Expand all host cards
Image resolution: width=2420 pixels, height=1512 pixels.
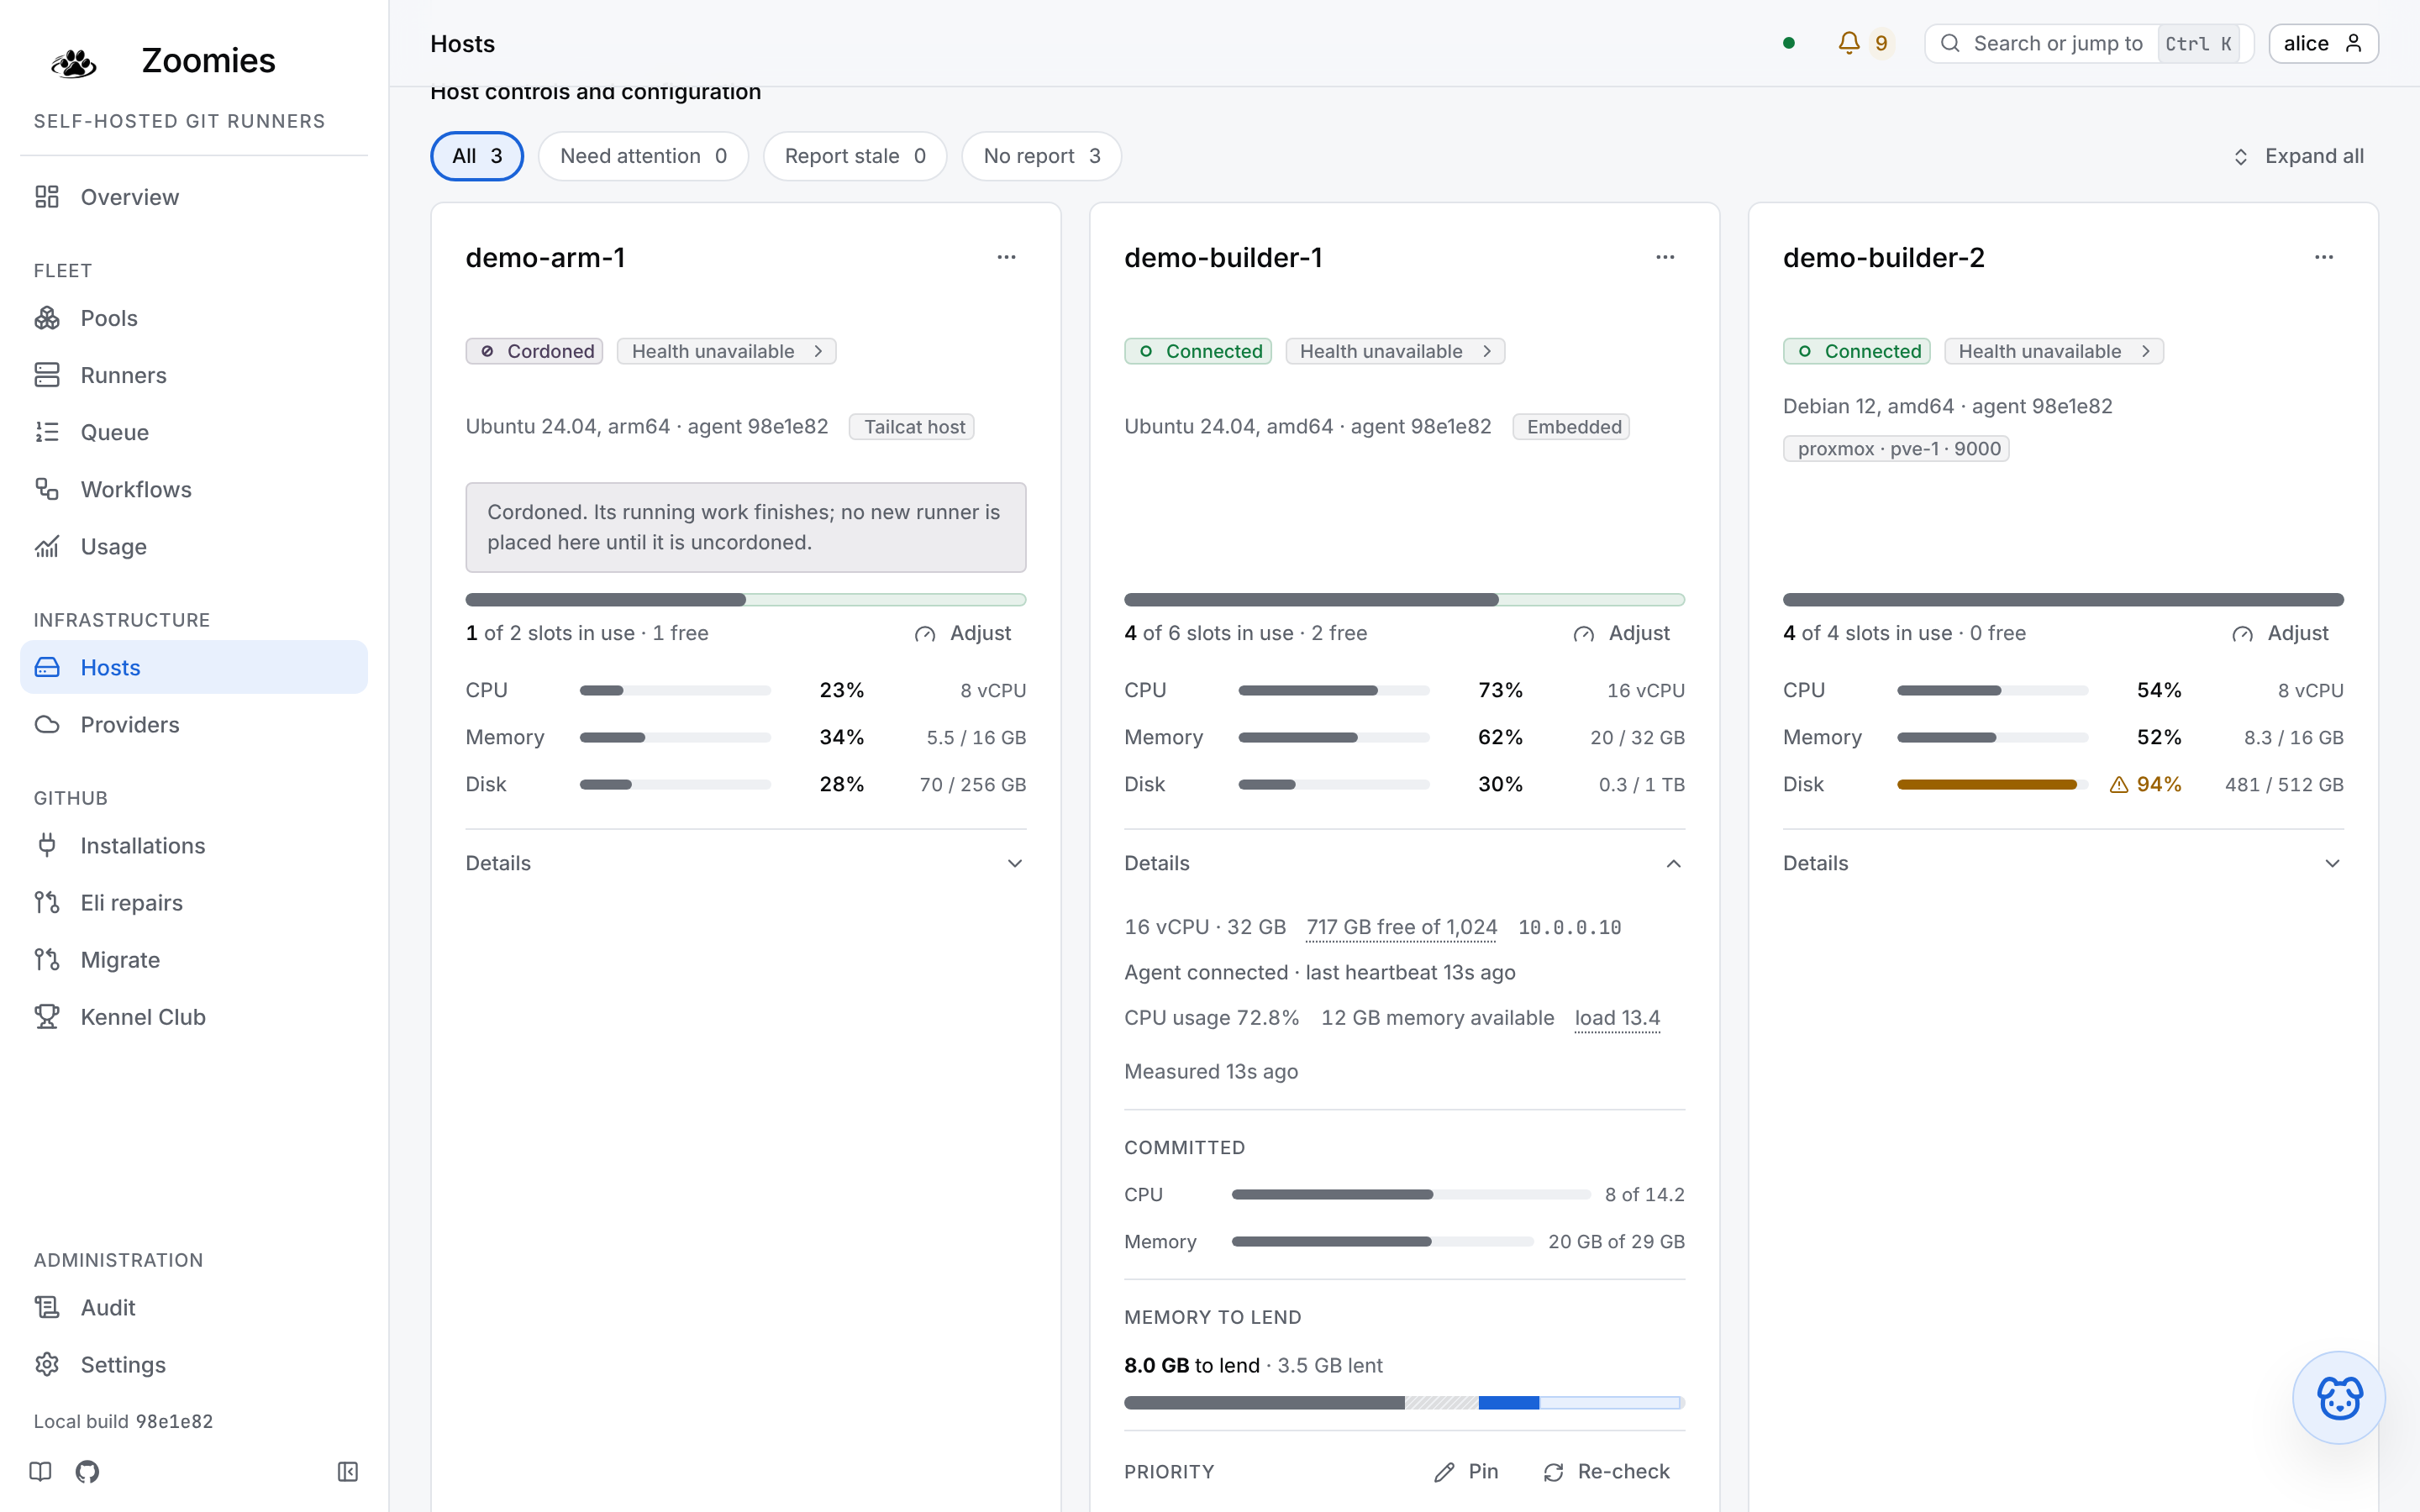pyautogui.click(x=2298, y=156)
